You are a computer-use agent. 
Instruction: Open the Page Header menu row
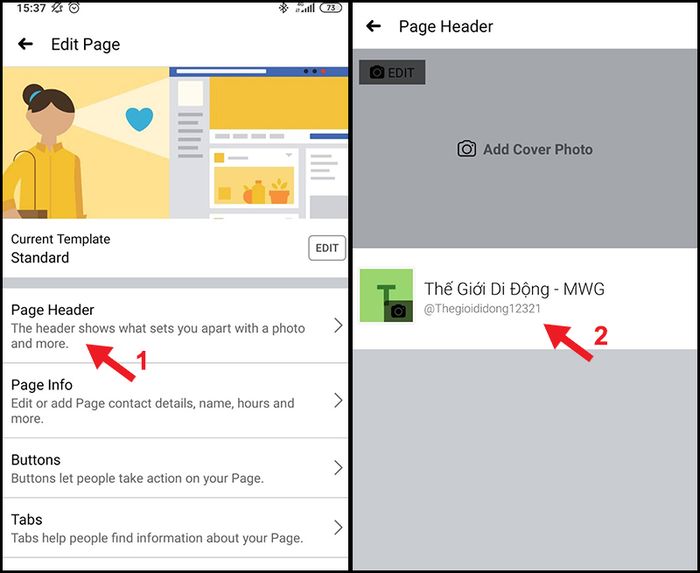click(175, 326)
